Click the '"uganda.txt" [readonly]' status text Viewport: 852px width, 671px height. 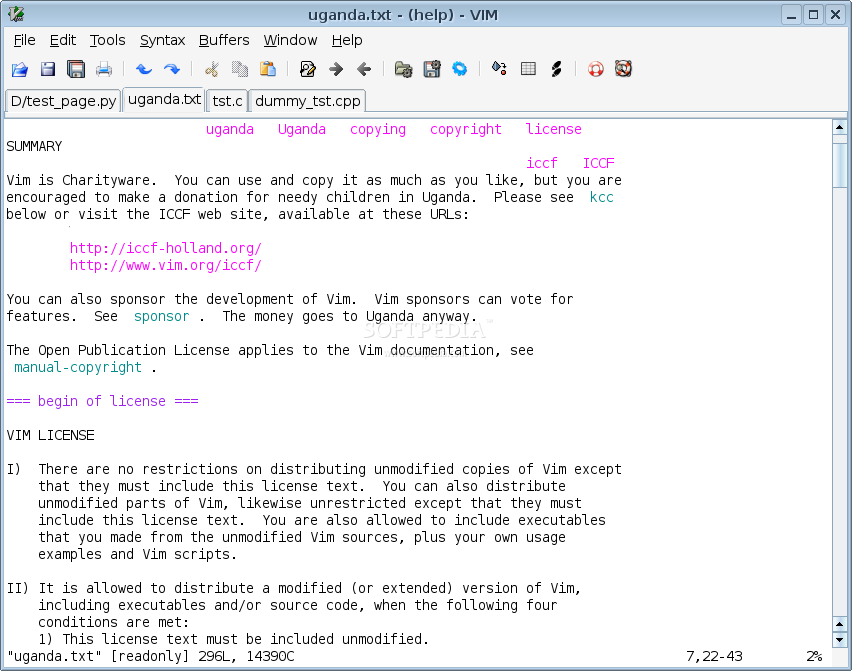[x=97, y=656]
